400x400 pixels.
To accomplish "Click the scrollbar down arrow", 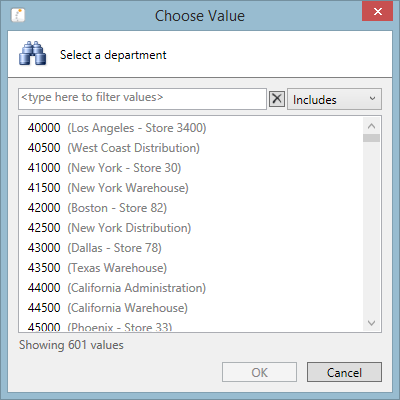I will [371, 323].
